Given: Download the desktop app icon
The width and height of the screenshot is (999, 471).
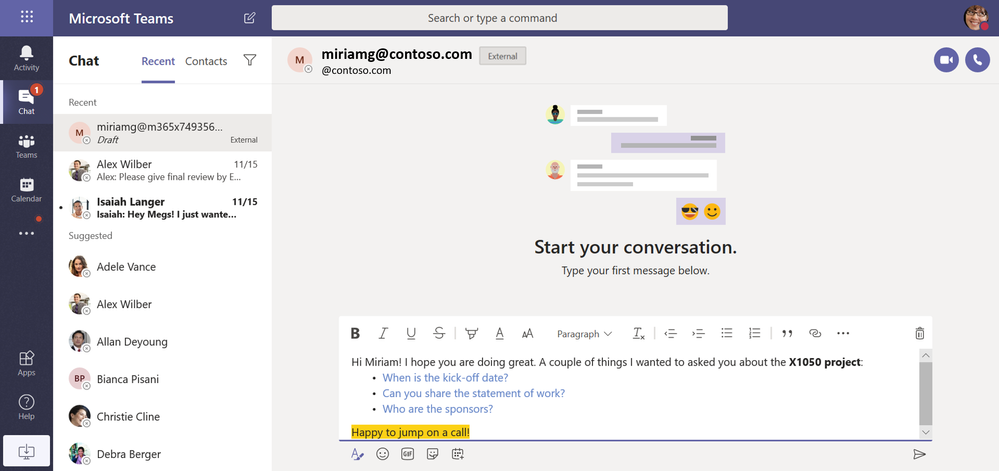Looking at the screenshot, I should tap(26, 451).
